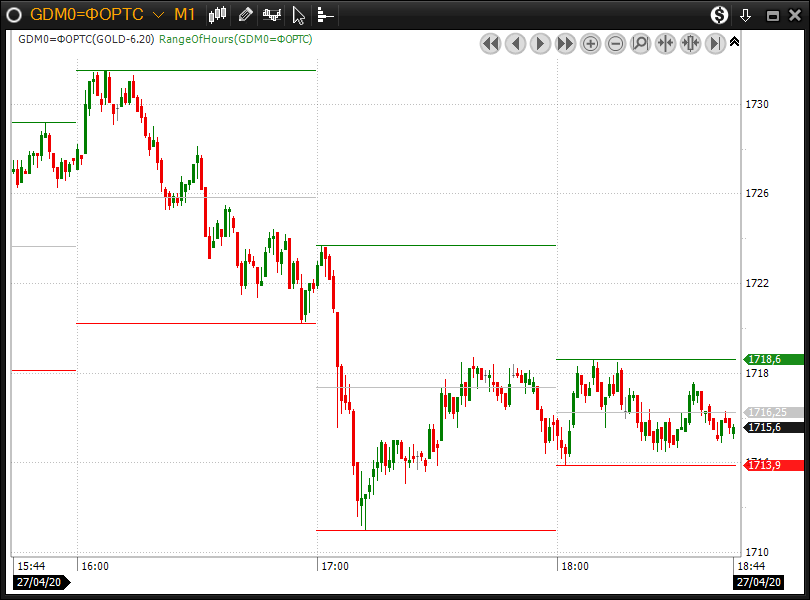Jump to the latest bar
The width and height of the screenshot is (810, 600).
(x=715, y=43)
